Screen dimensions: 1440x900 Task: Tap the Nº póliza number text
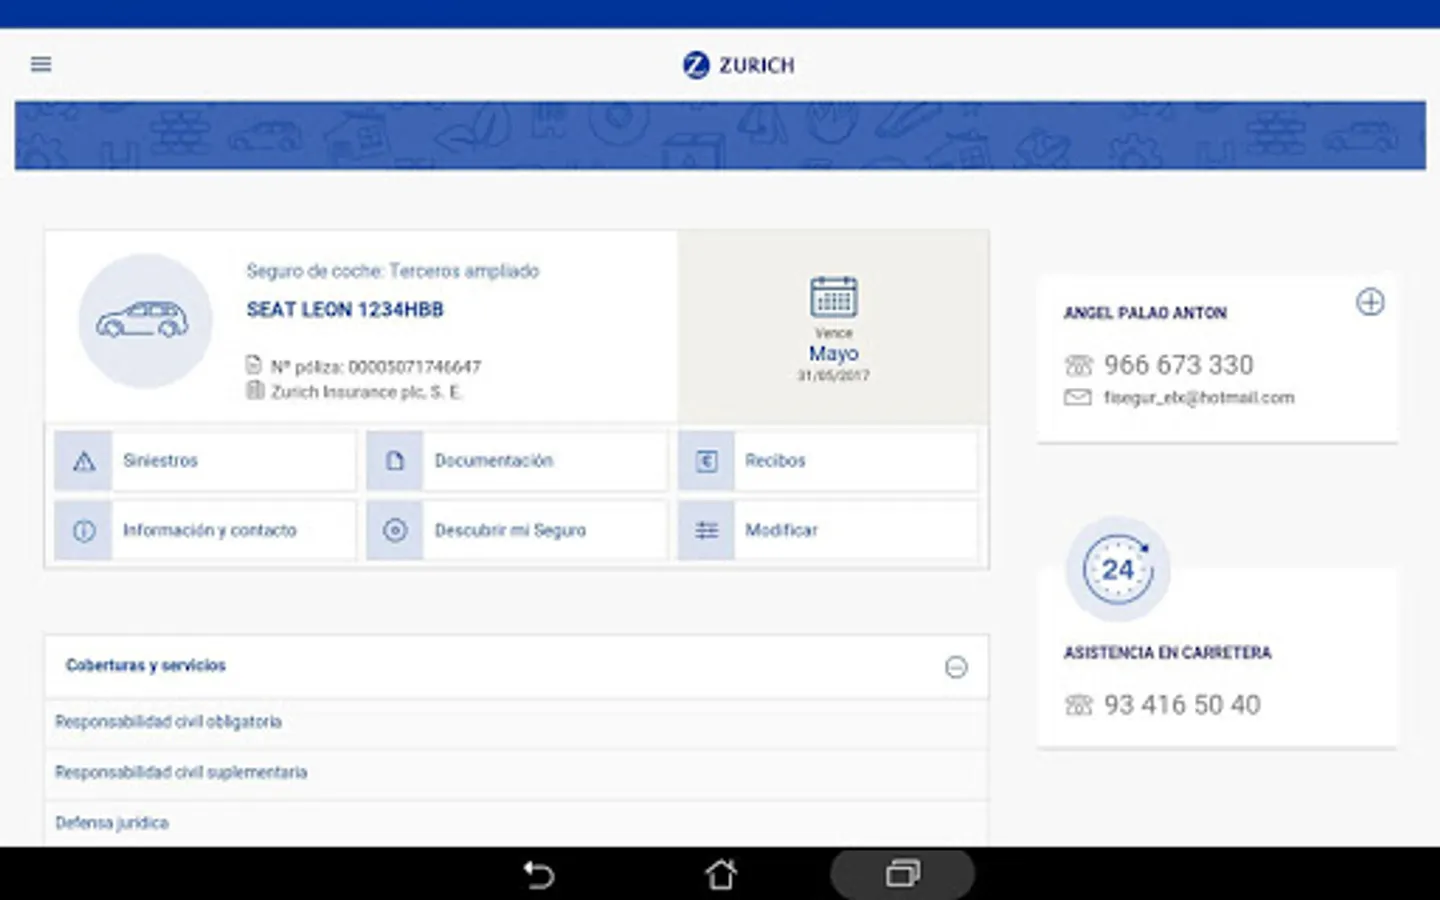pos(376,367)
